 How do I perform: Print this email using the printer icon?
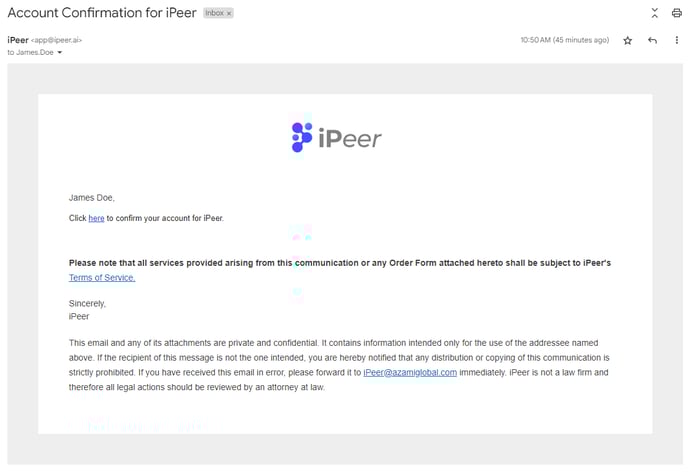[x=676, y=13]
